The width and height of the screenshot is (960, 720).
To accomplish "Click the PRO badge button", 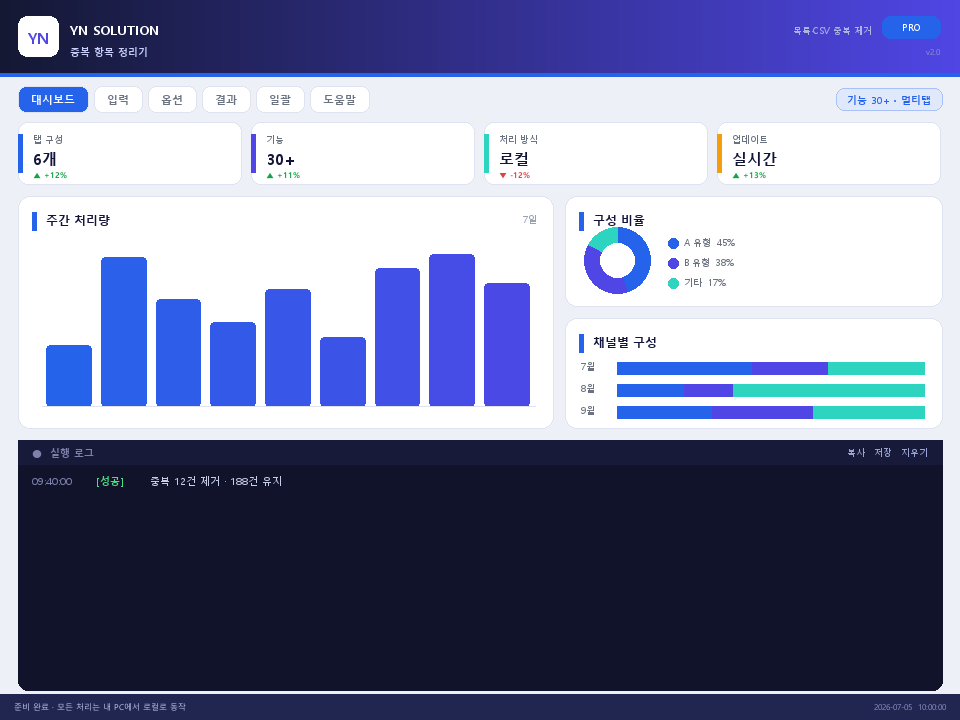I will tap(911, 28).
